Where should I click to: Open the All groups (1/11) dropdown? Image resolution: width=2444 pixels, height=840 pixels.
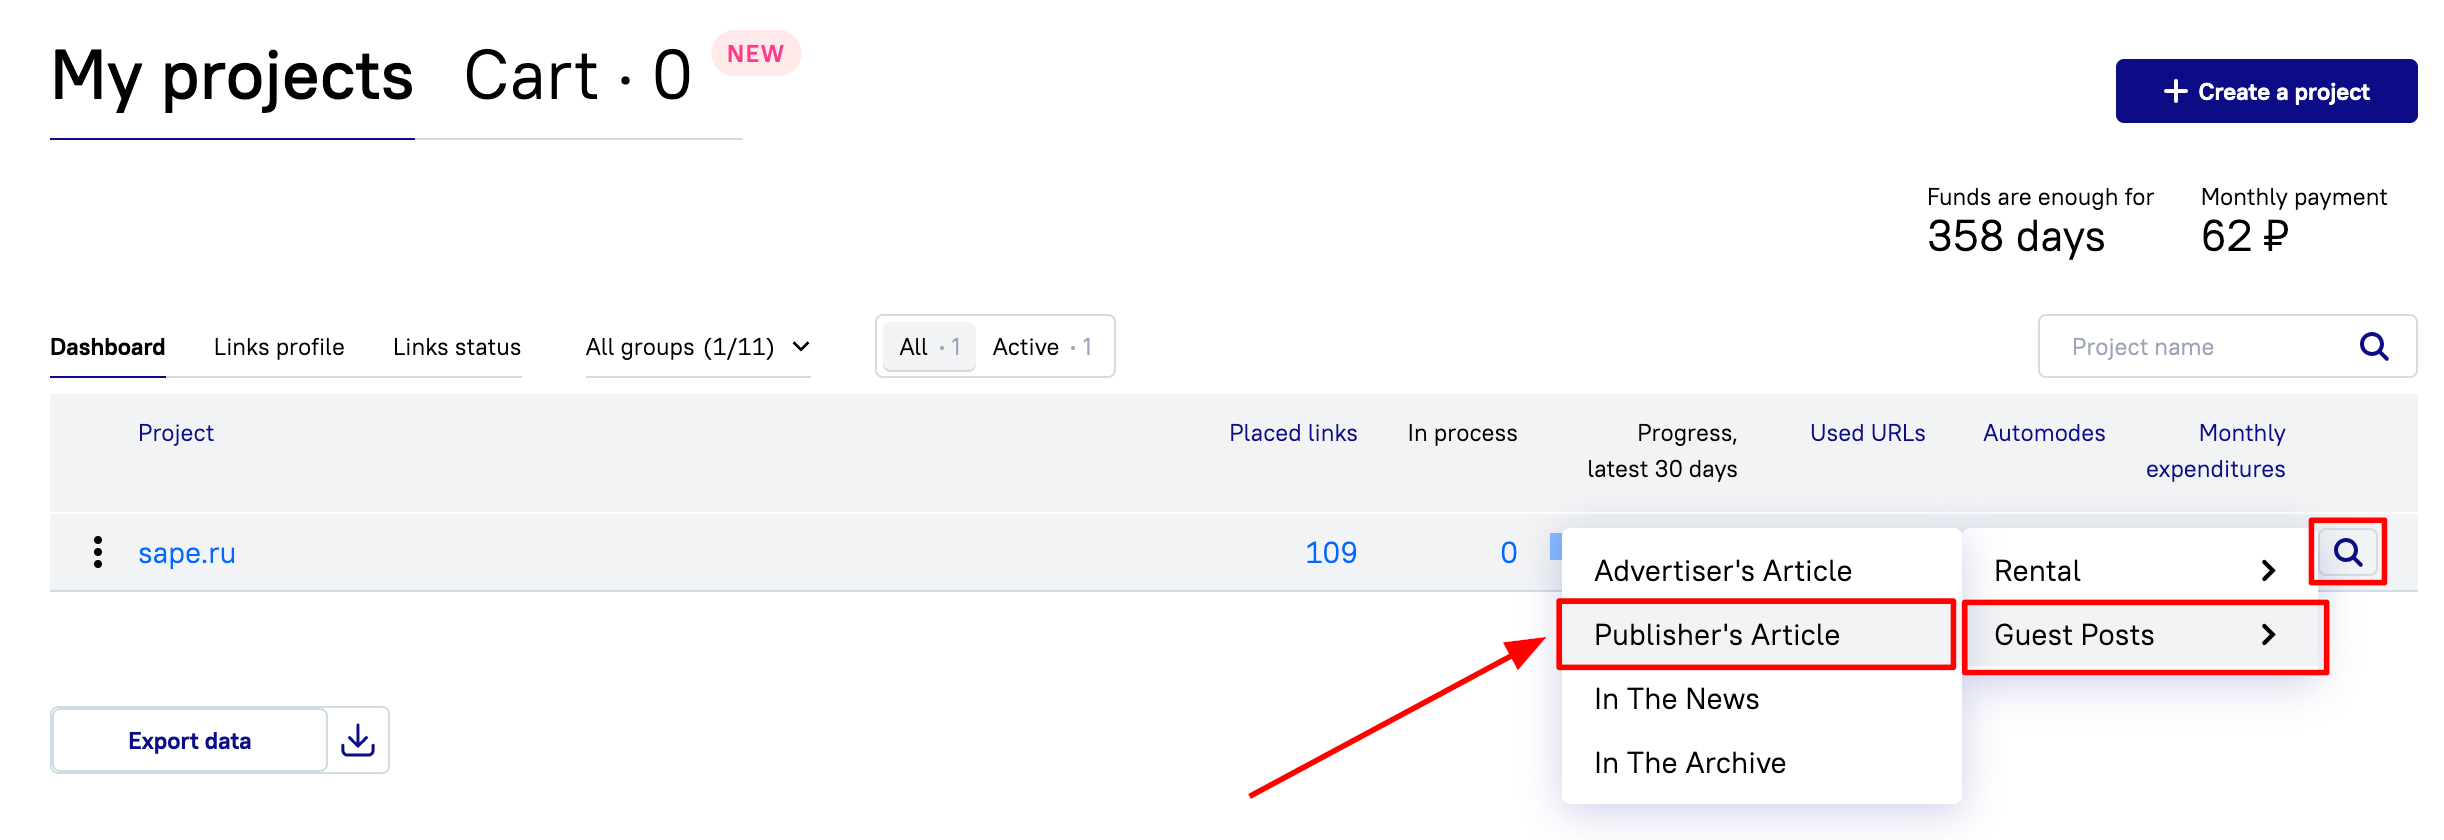pyautogui.click(x=698, y=347)
